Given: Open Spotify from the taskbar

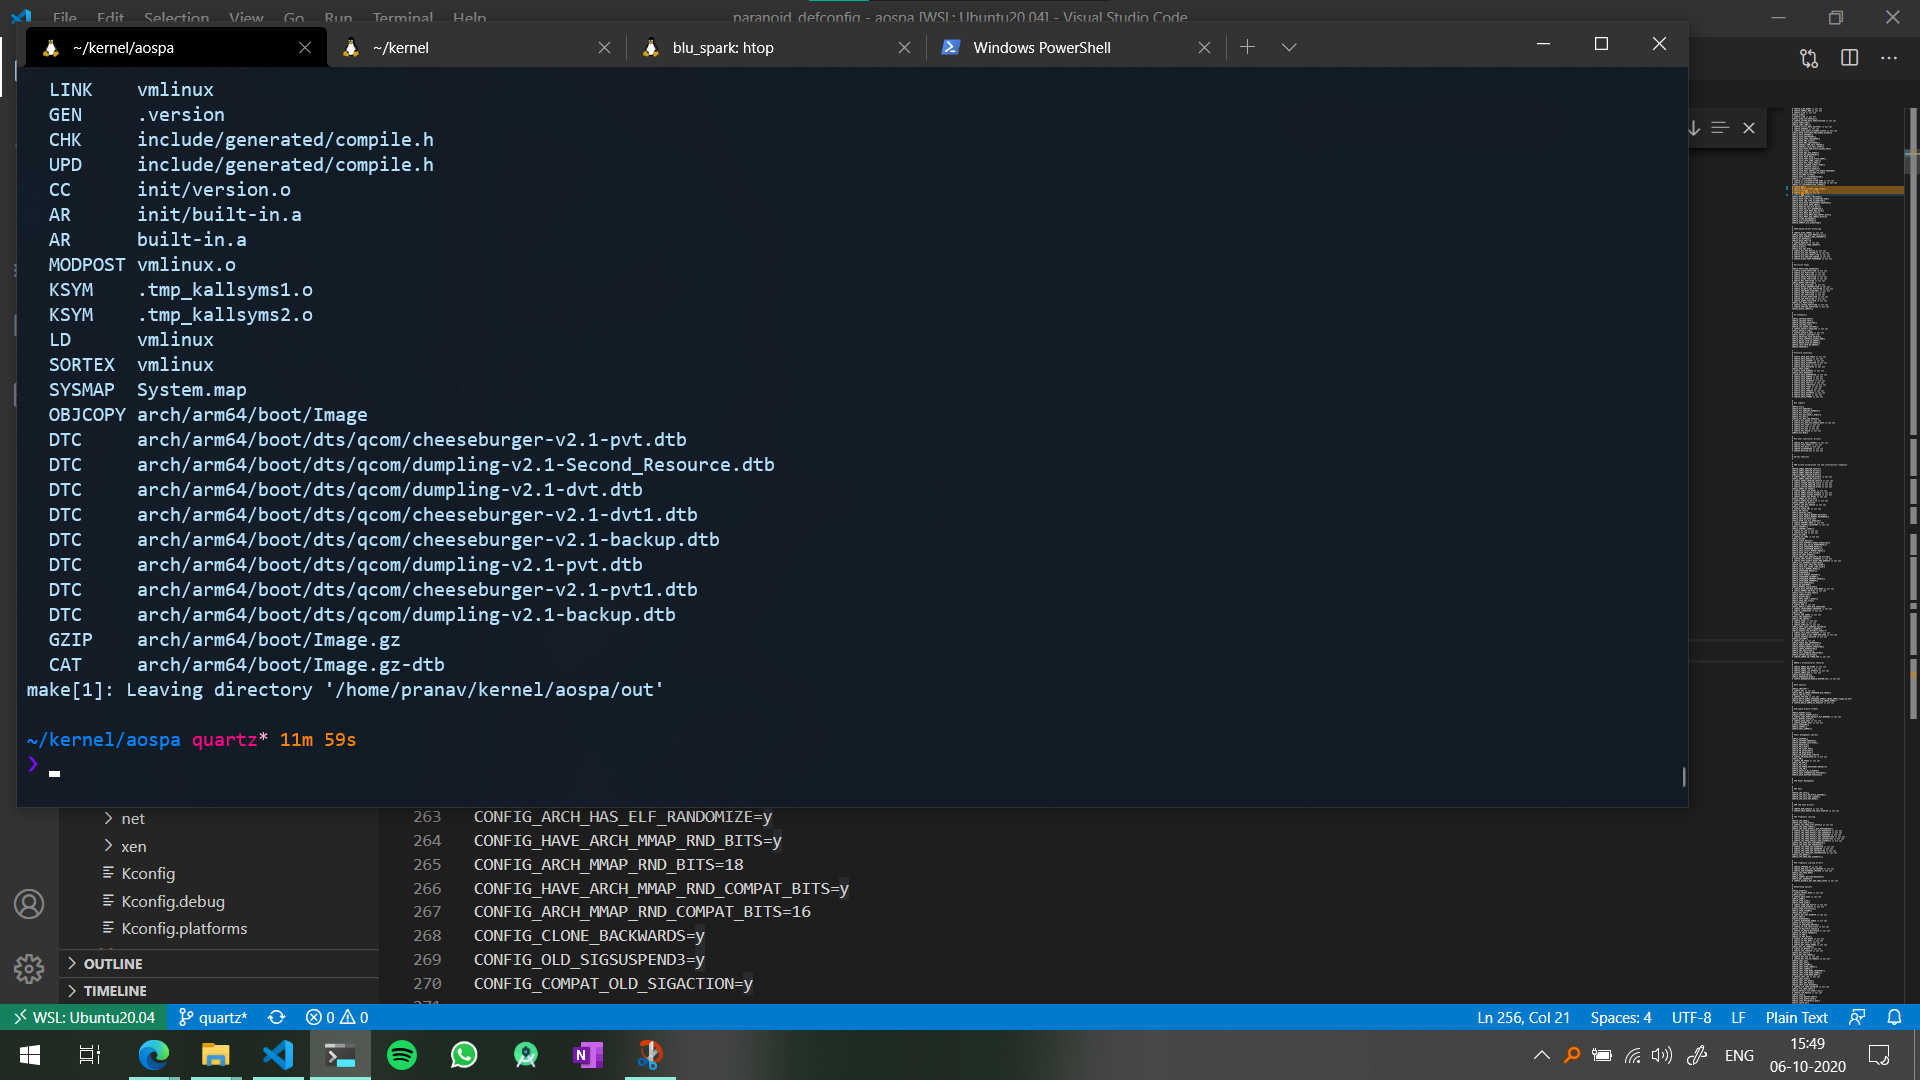Looking at the screenshot, I should click(402, 1055).
